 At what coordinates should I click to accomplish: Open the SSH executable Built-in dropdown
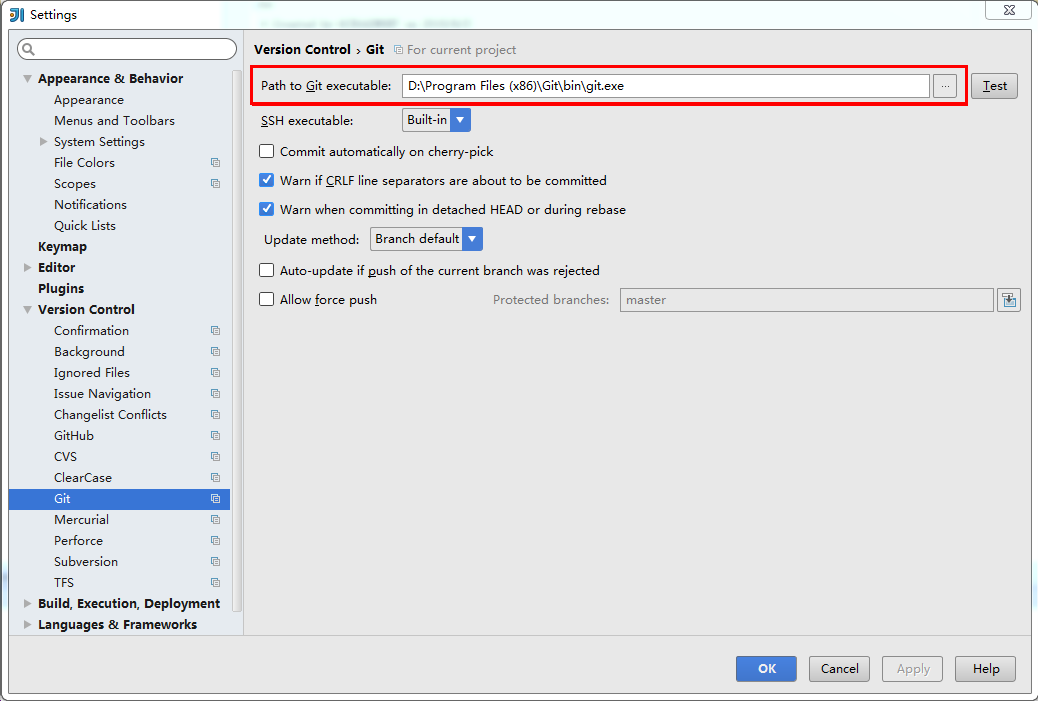pyautogui.click(x=436, y=120)
